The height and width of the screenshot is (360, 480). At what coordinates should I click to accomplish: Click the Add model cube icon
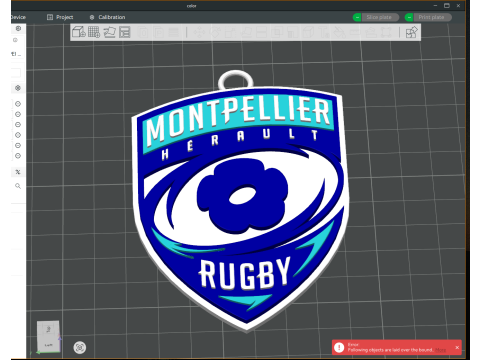(79, 32)
